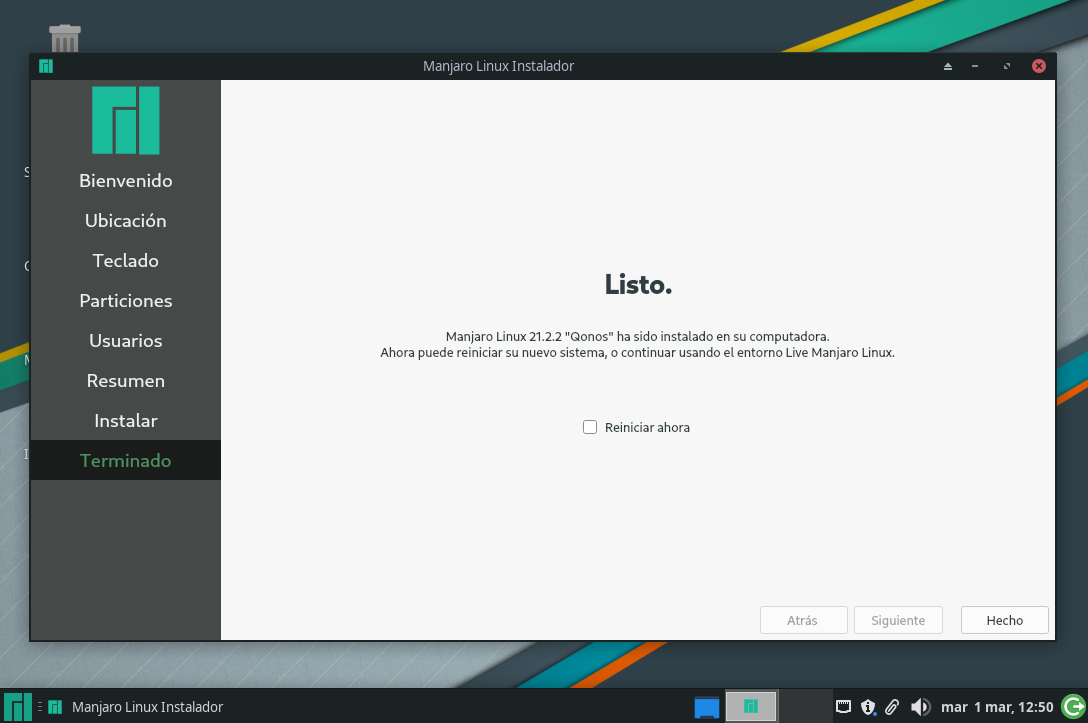Click the Hecho button to finish installation
The width and height of the screenshot is (1088, 723).
[1004, 620]
